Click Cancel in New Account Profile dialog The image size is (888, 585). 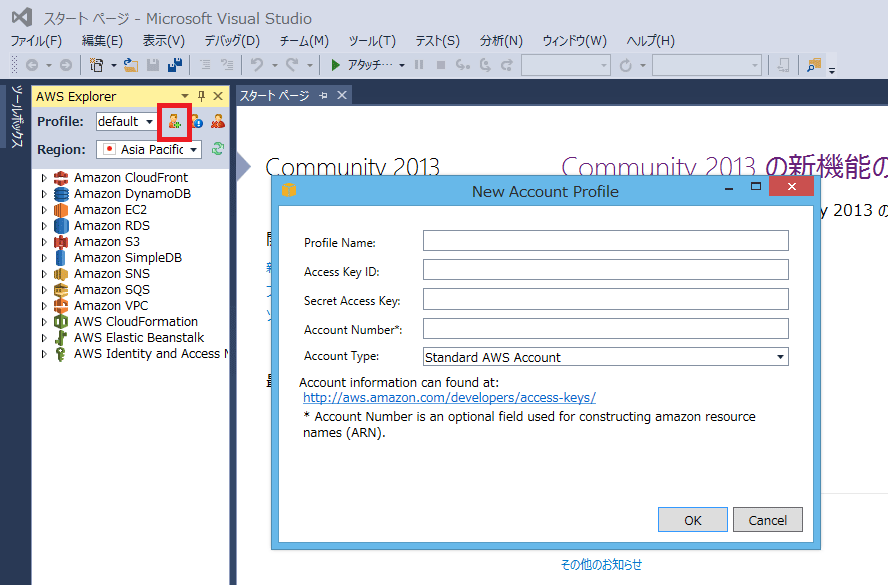(767, 520)
